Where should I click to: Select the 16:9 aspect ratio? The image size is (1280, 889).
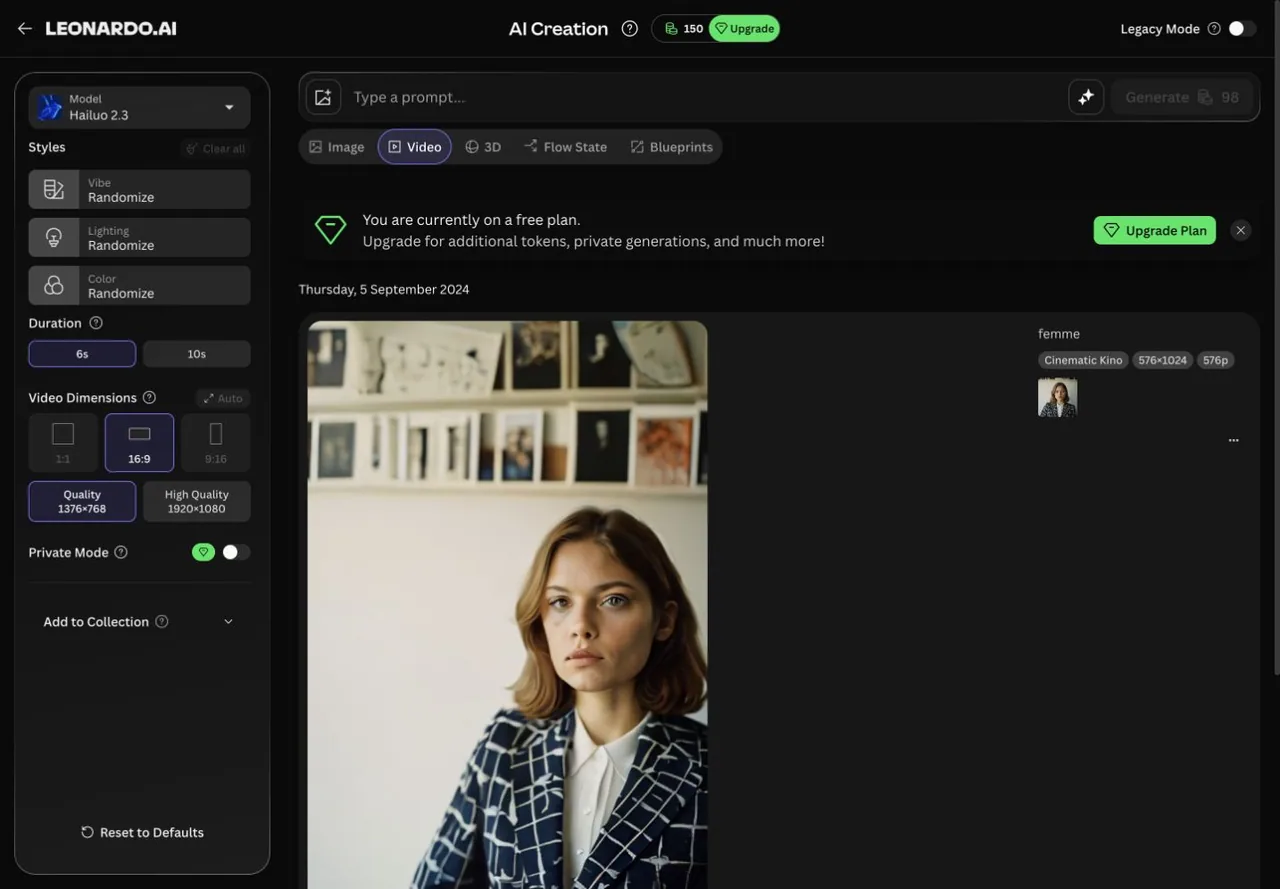[x=139, y=442]
